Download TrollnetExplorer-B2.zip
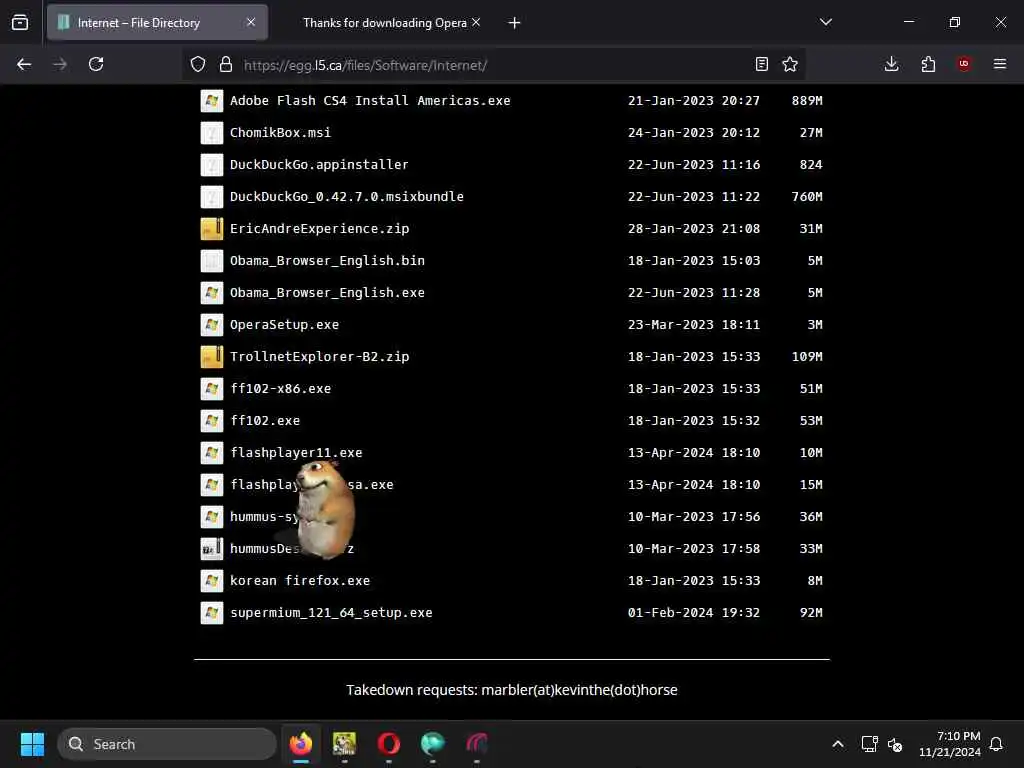The width and height of the screenshot is (1024, 768). [x=319, y=357]
